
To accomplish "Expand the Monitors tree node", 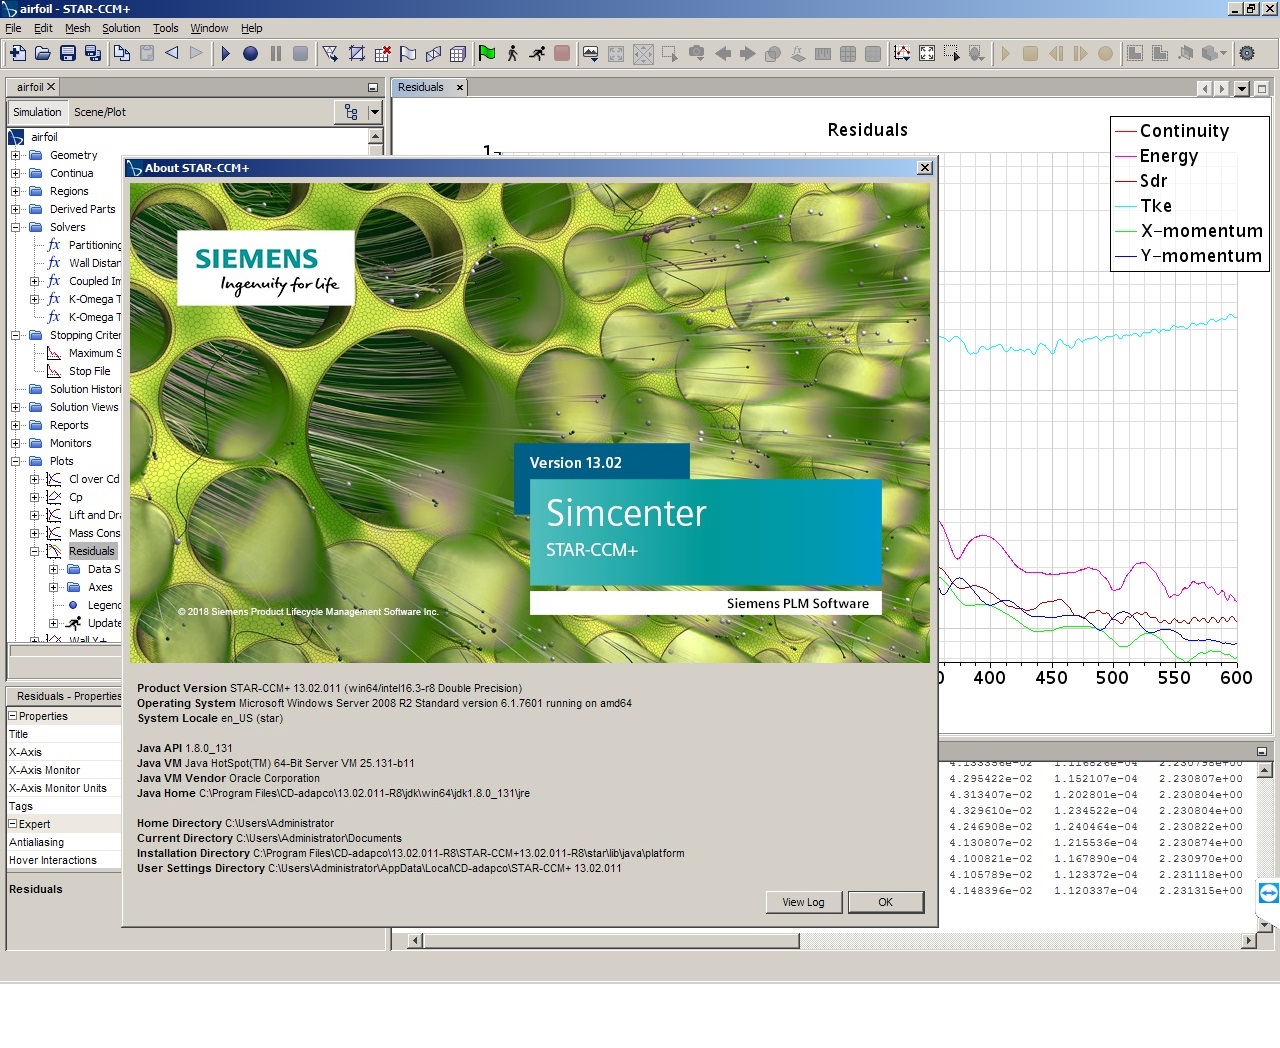I will pyautogui.click(x=15, y=443).
